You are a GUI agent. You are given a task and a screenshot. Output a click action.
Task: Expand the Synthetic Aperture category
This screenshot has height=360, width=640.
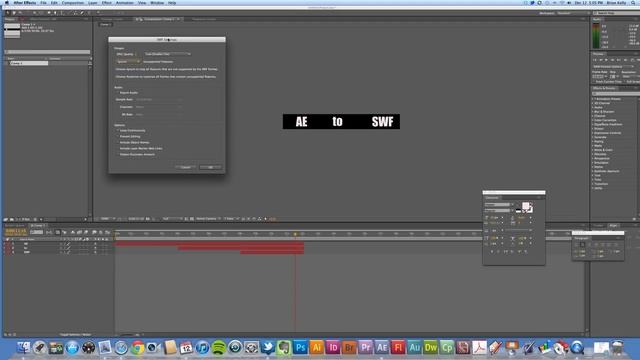pyautogui.click(x=593, y=171)
